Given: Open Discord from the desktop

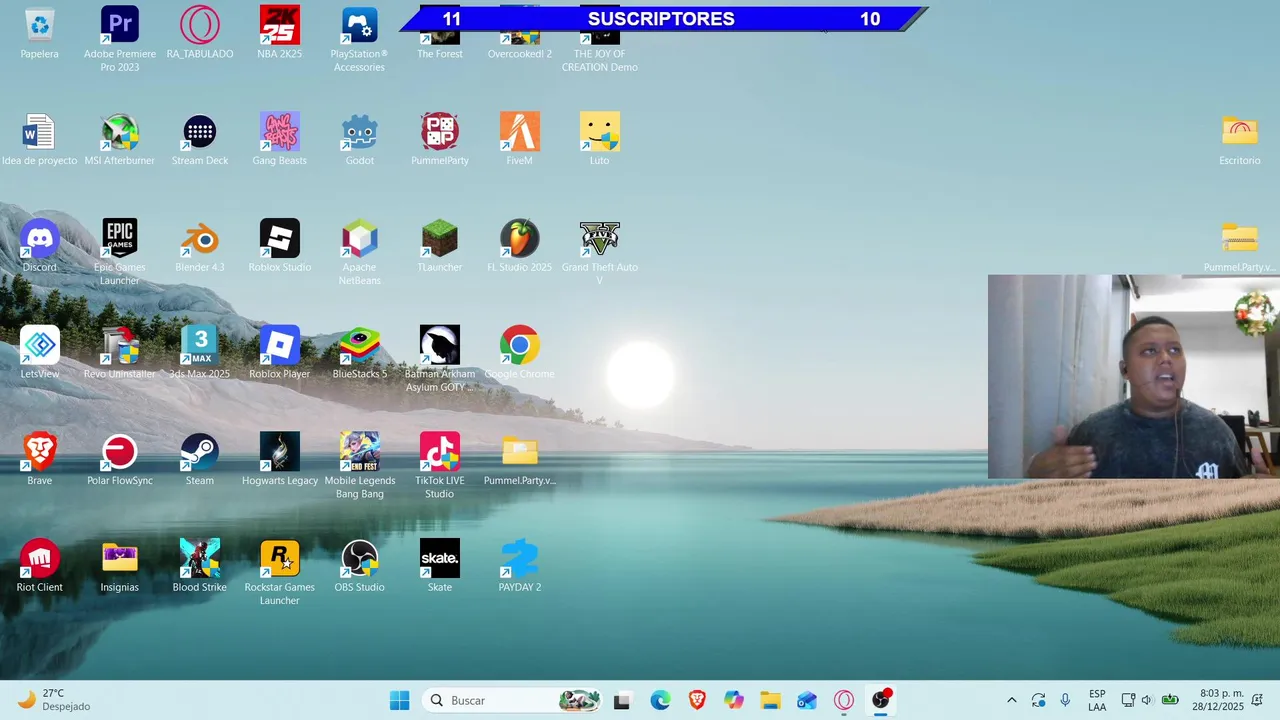Looking at the screenshot, I should [x=40, y=239].
